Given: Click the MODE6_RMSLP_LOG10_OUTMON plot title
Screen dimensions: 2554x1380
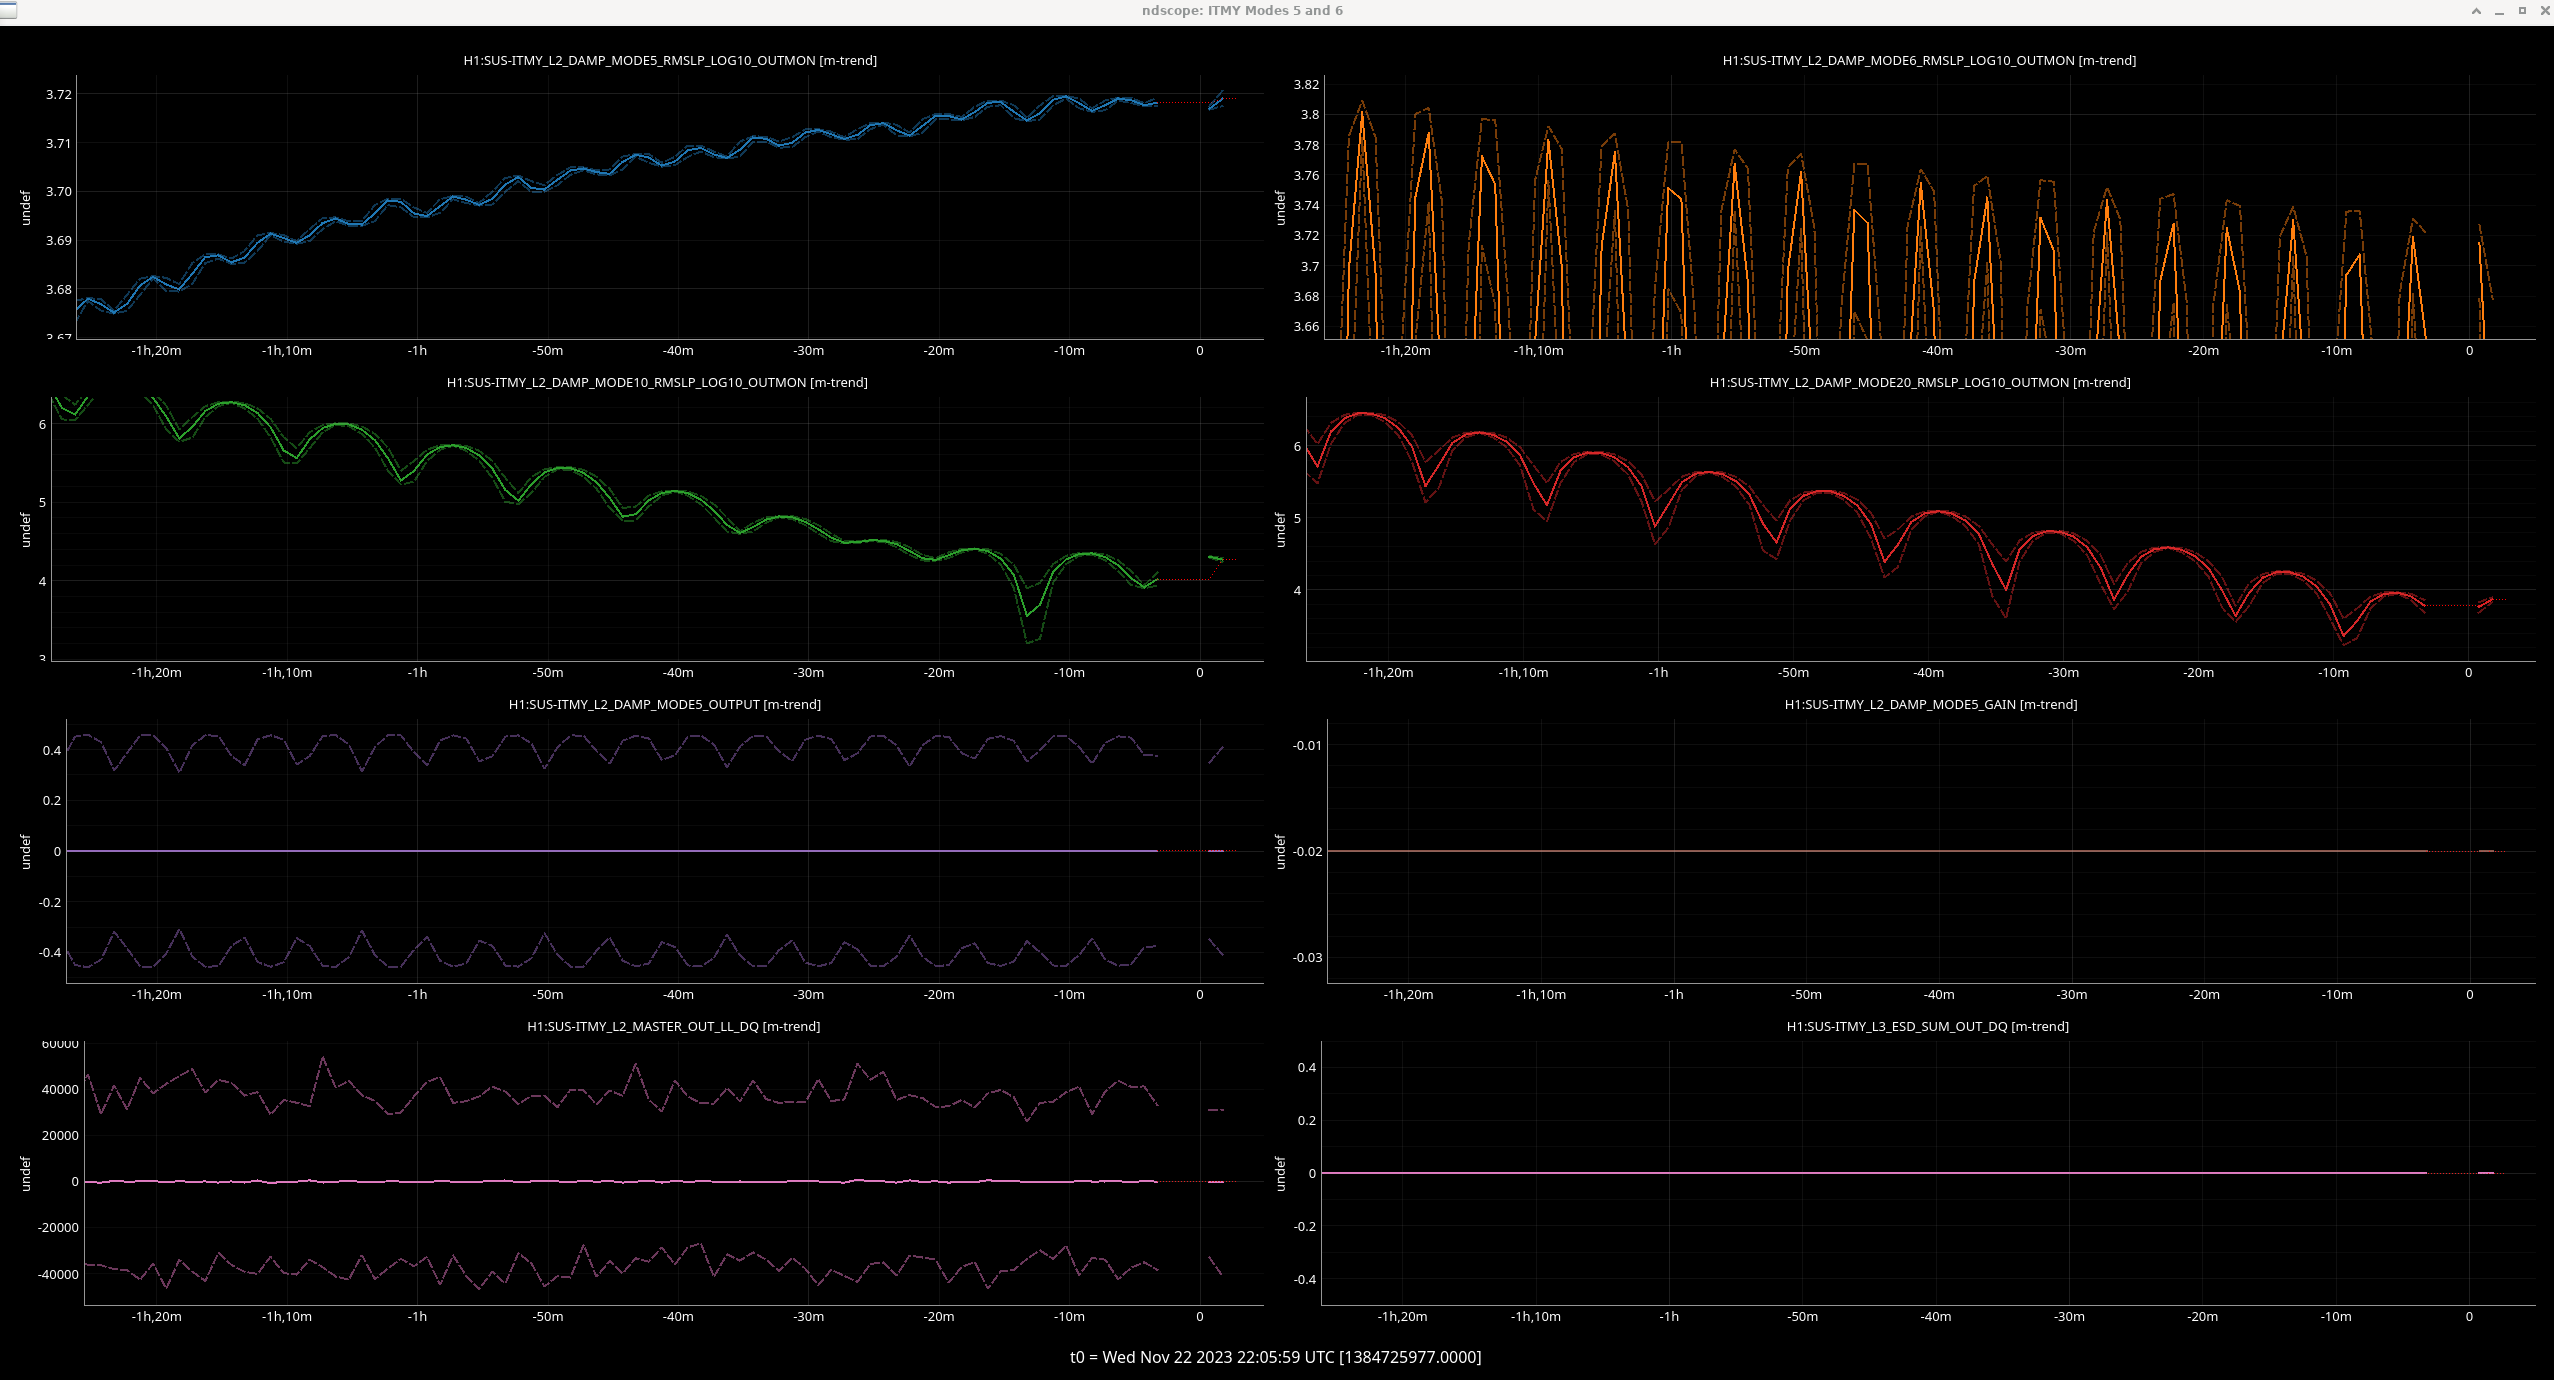Looking at the screenshot, I should pos(1928,61).
